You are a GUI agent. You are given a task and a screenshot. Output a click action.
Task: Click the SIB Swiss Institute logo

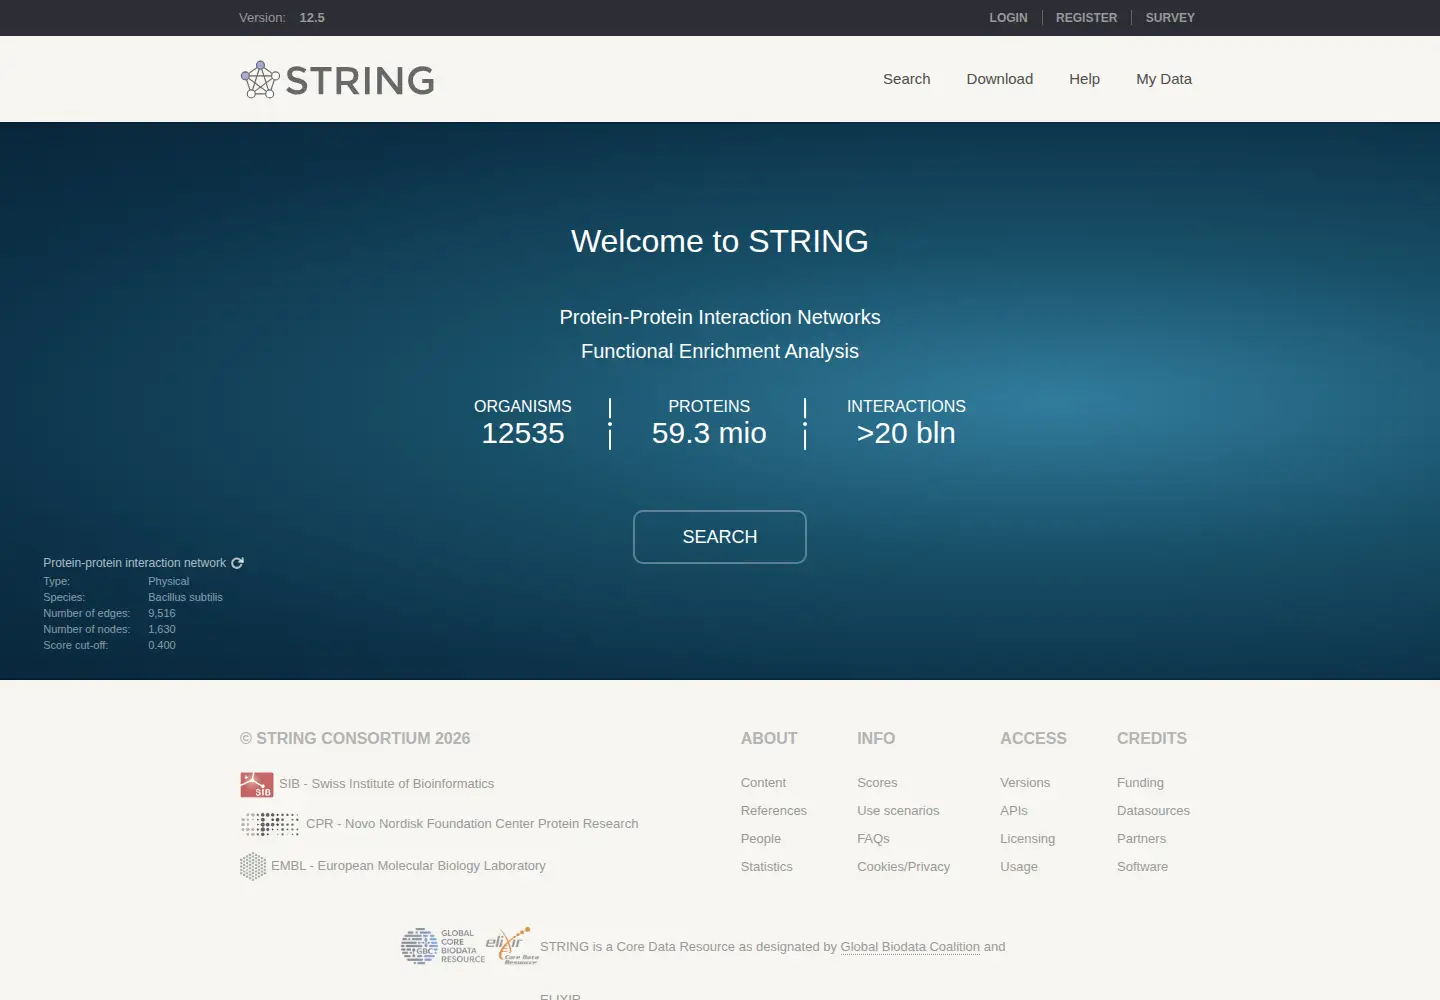(x=257, y=784)
